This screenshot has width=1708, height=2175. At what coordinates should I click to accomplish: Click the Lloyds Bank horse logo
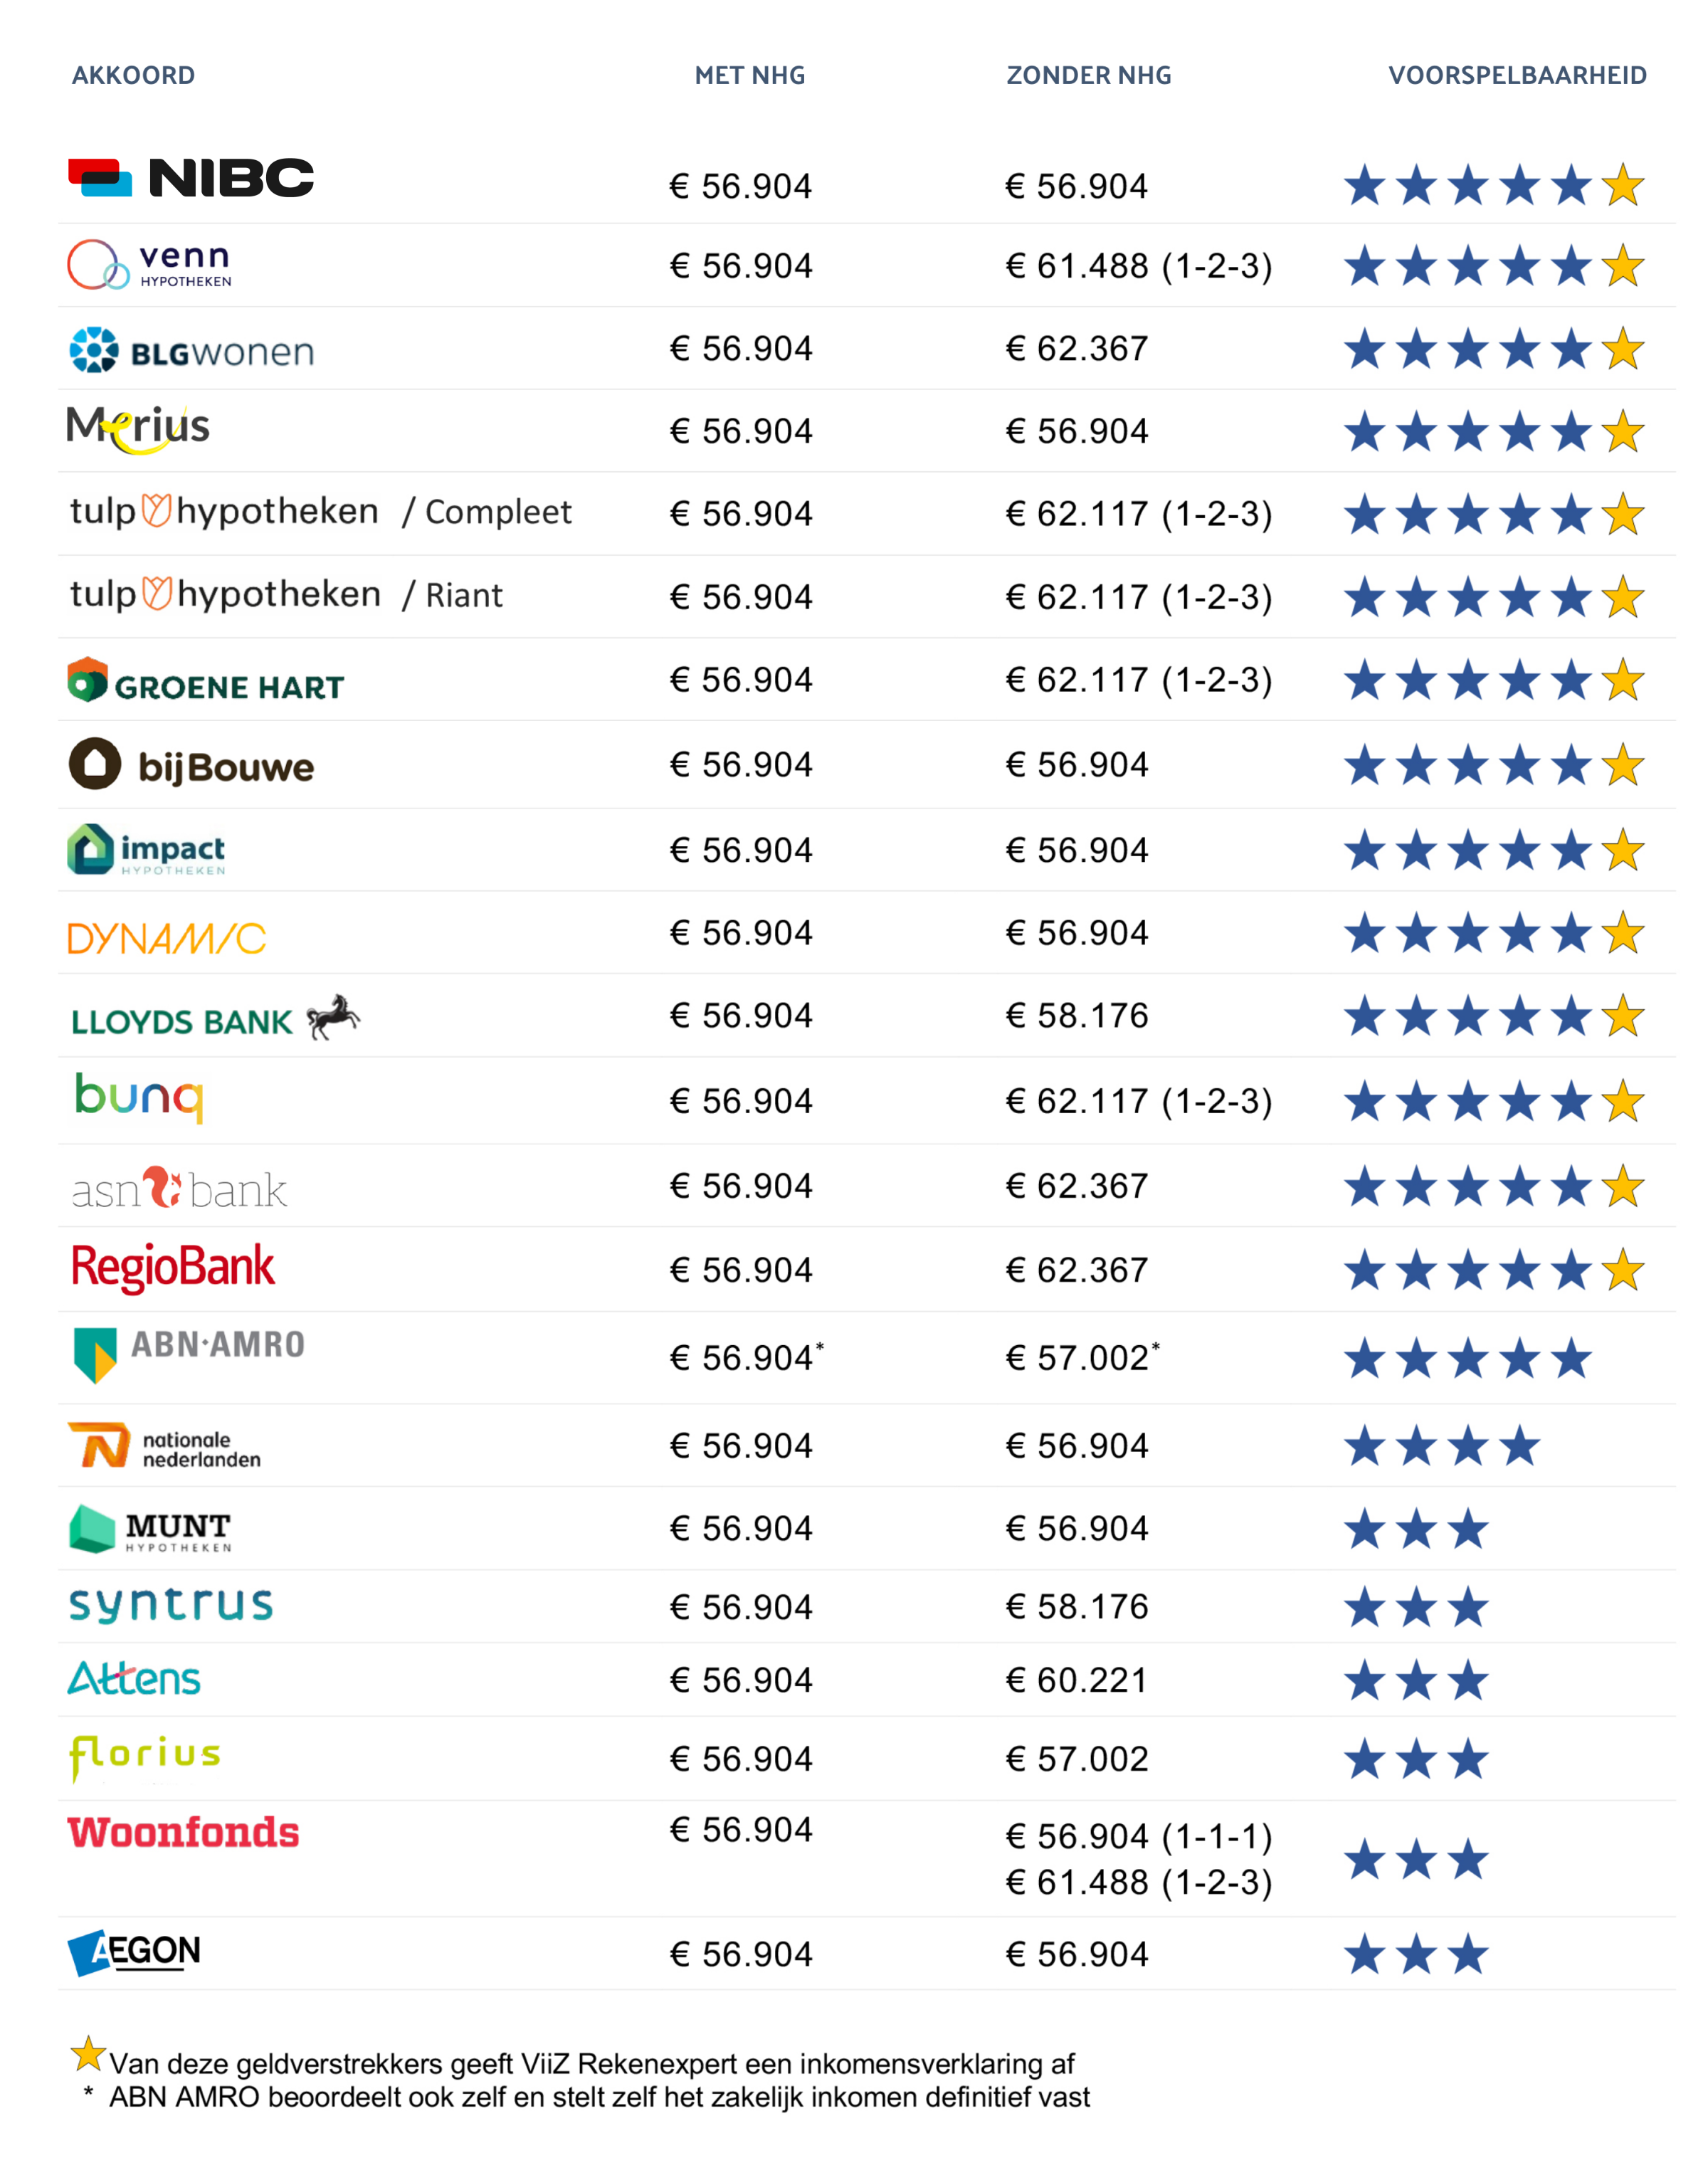333,1017
